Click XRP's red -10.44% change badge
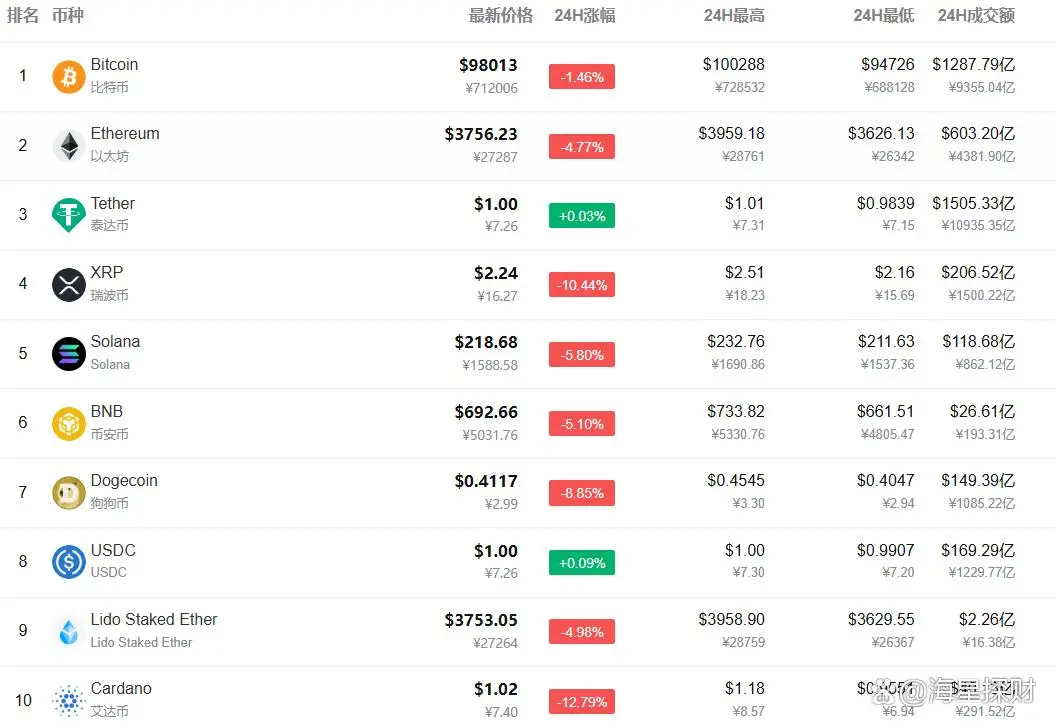The image size is (1057, 728). pyautogui.click(x=582, y=285)
